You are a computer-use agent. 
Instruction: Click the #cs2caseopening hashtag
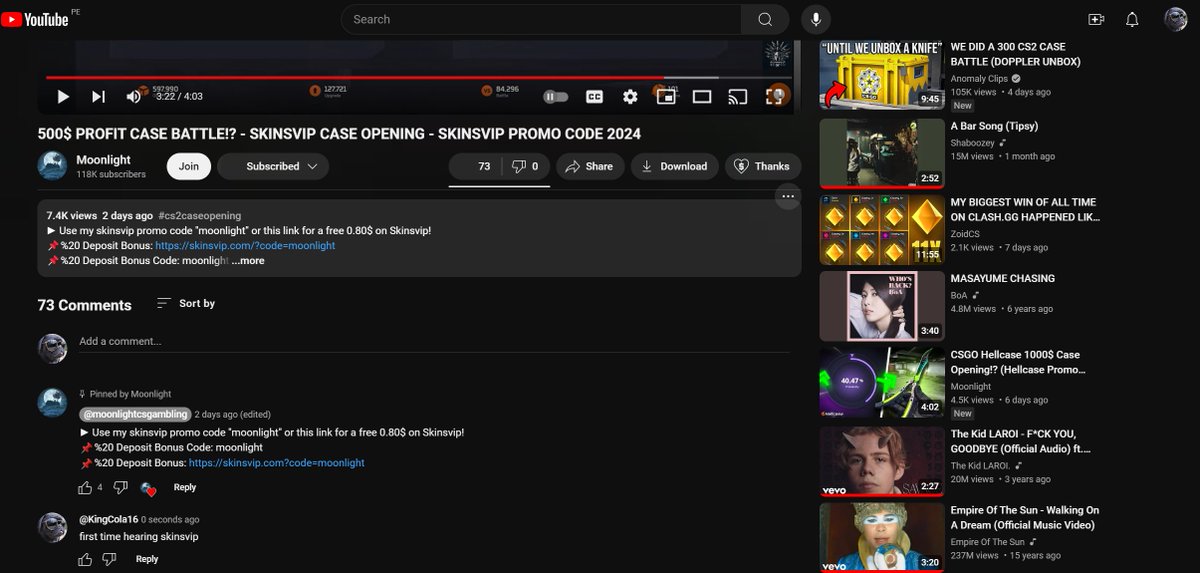199,215
